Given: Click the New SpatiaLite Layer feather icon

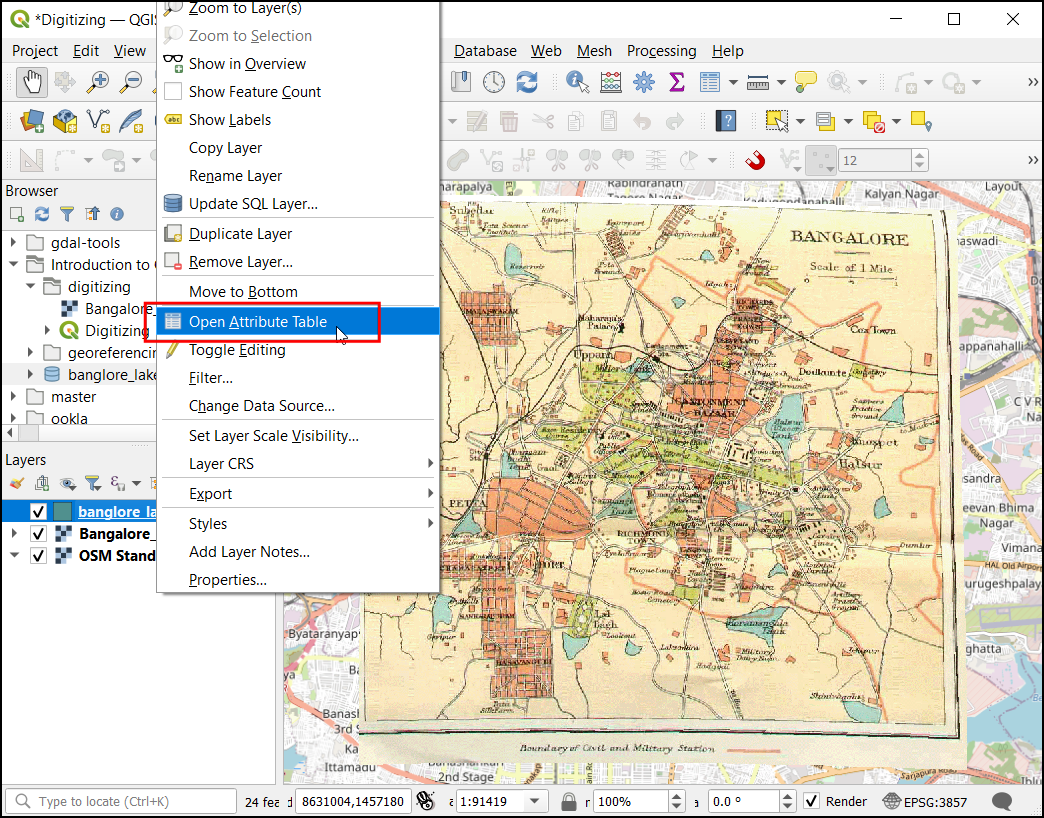Looking at the screenshot, I should click(131, 121).
